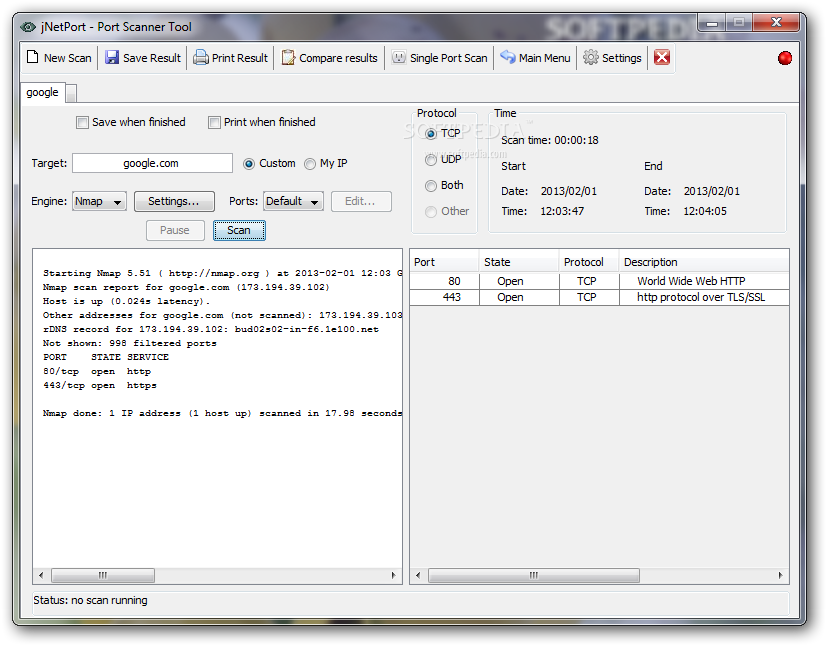
Task: Click the results table horizontal scrollbar thumb
Action: pyautogui.click(x=534, y=575)
